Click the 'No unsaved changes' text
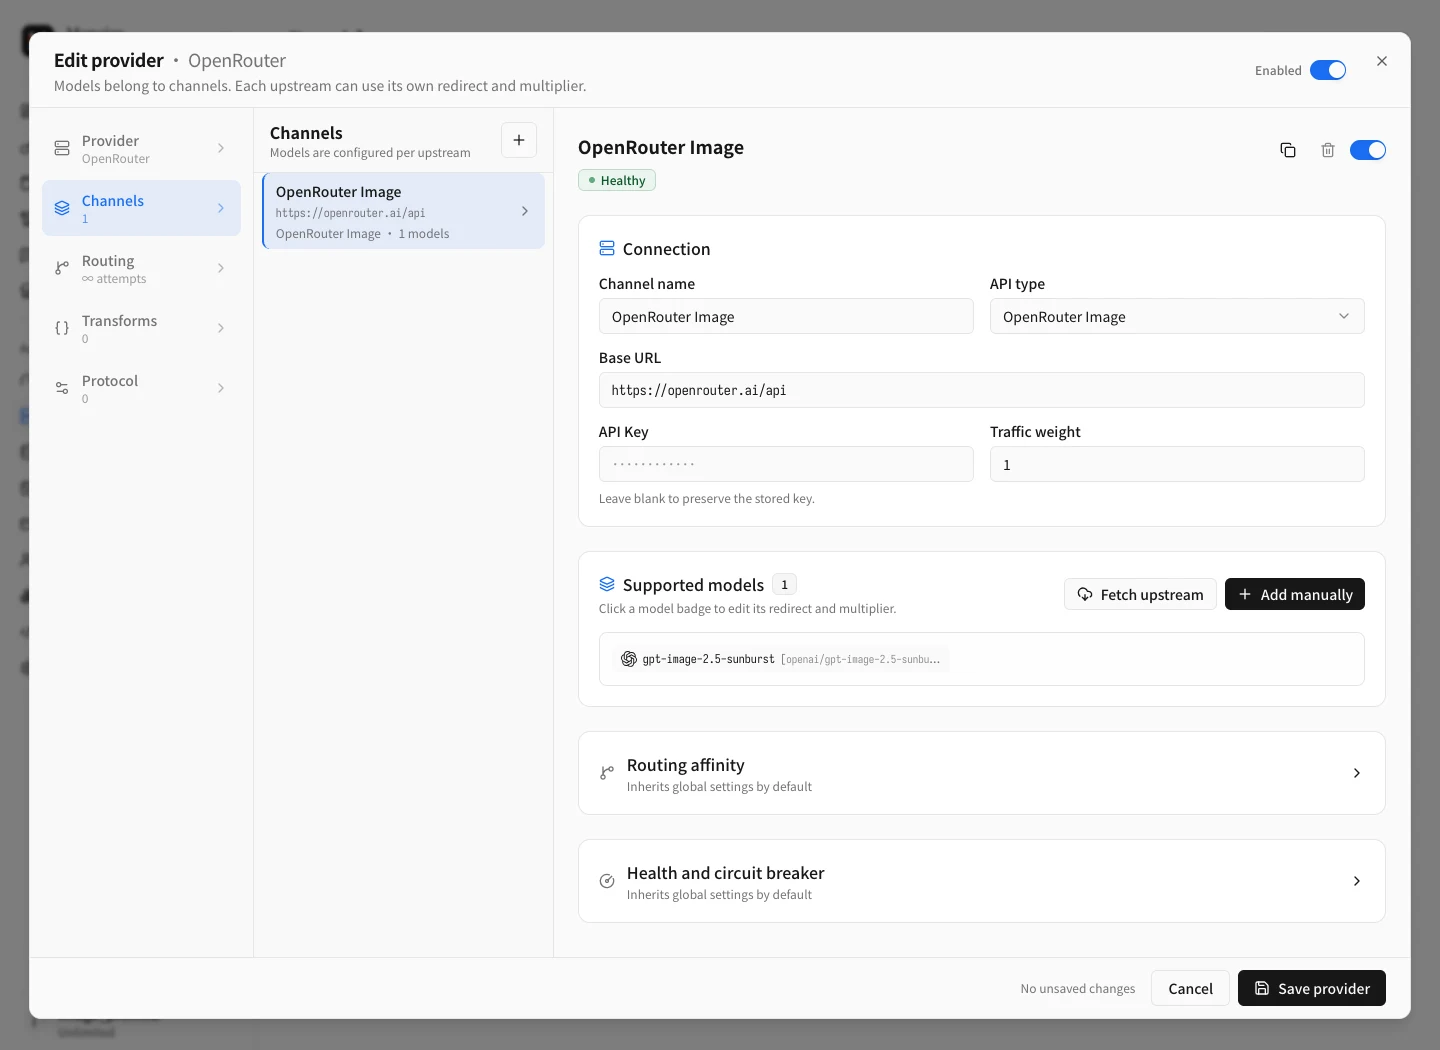The image size is (1440, 1050). (1078, 988)
